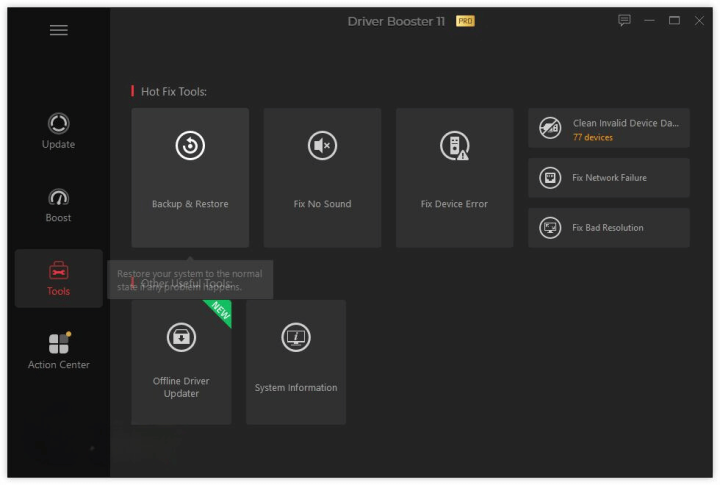Viewport: 720px width, 485px height.
Task: Select the Tools label in sidebar
Action: (x=58, y=291)
